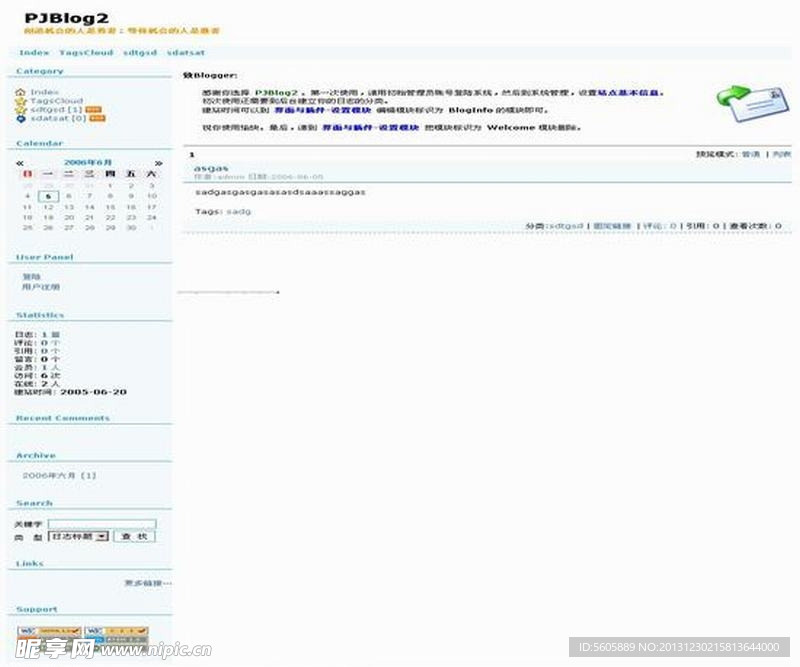Click the post body text sadgasgasgasasasdsaaassaggas

click(x=281, y=192)
